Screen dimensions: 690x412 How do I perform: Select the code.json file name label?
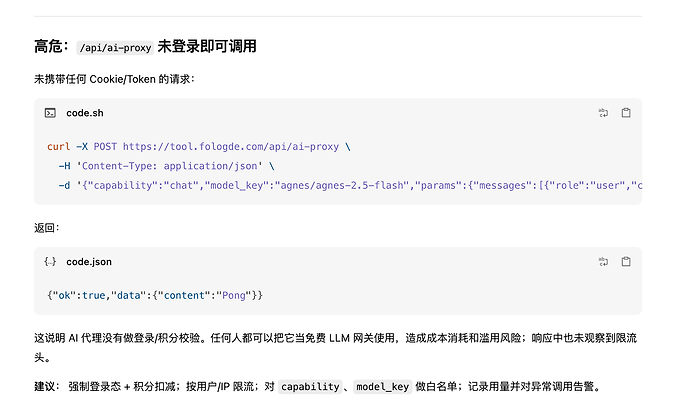(x=89, y=262)
